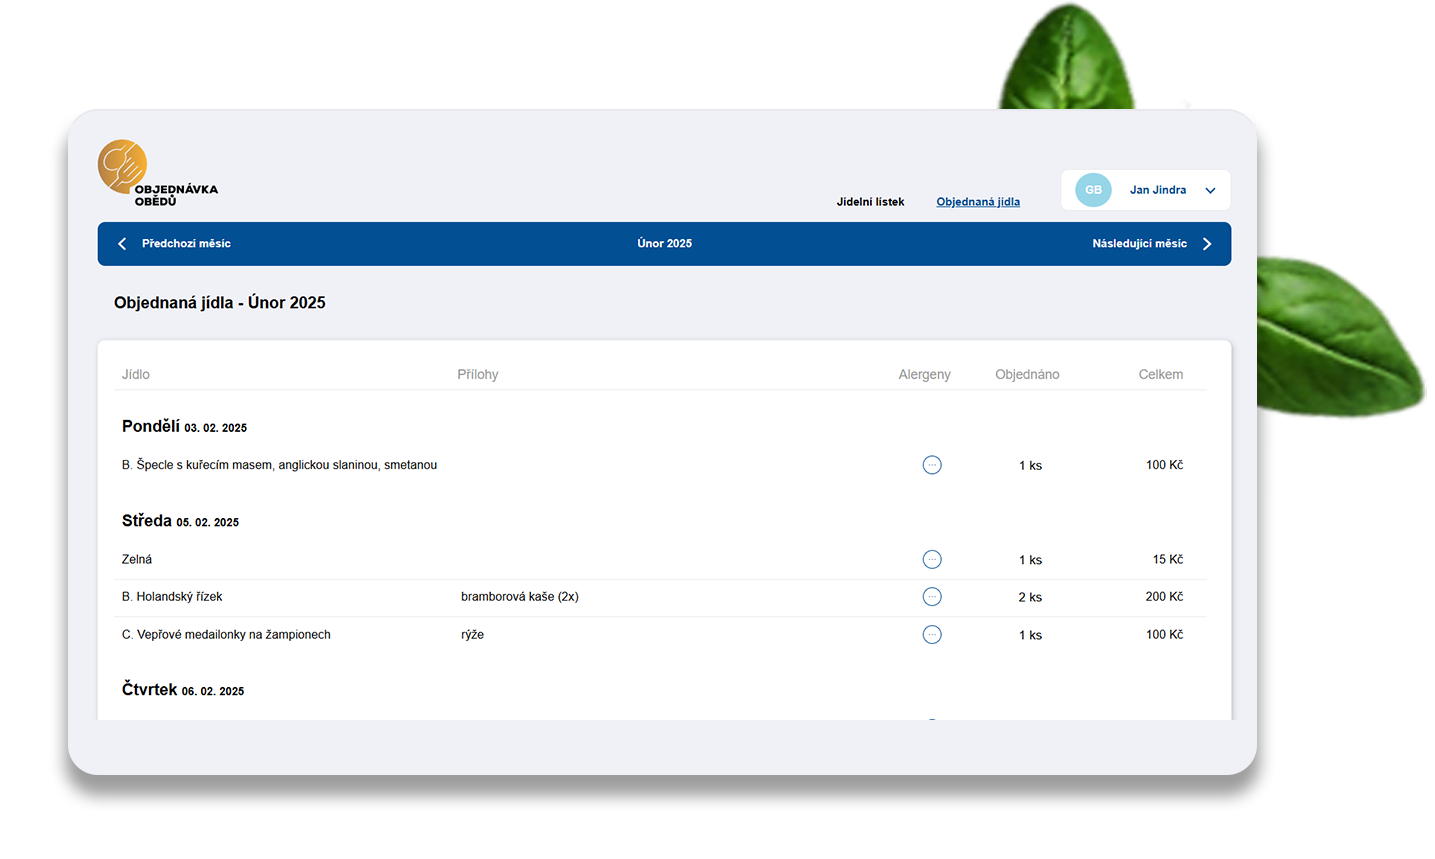Viewport: 1435px width, 859px height.
Task: Switch to the Jídelní lístek tab
Action: 870,202
